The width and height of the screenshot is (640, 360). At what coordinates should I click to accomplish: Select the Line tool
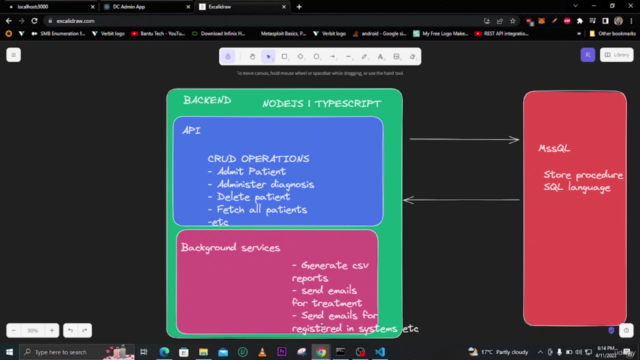349,57
